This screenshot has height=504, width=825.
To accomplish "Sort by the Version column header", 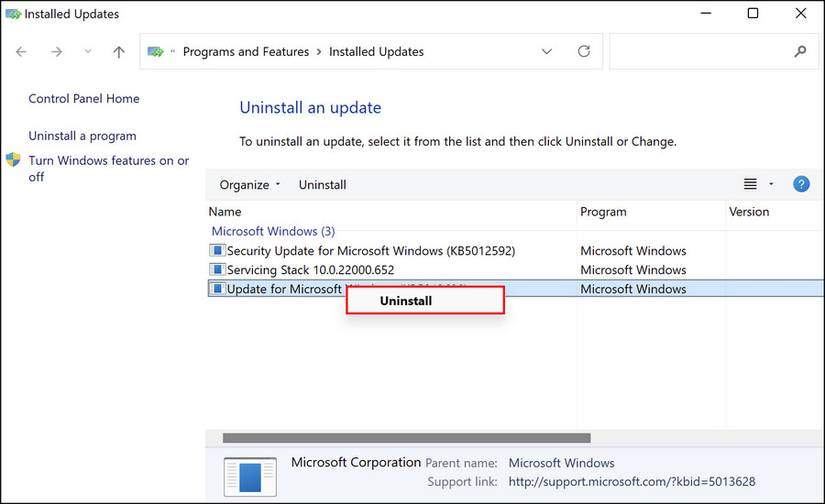I will tap(749, 211).
